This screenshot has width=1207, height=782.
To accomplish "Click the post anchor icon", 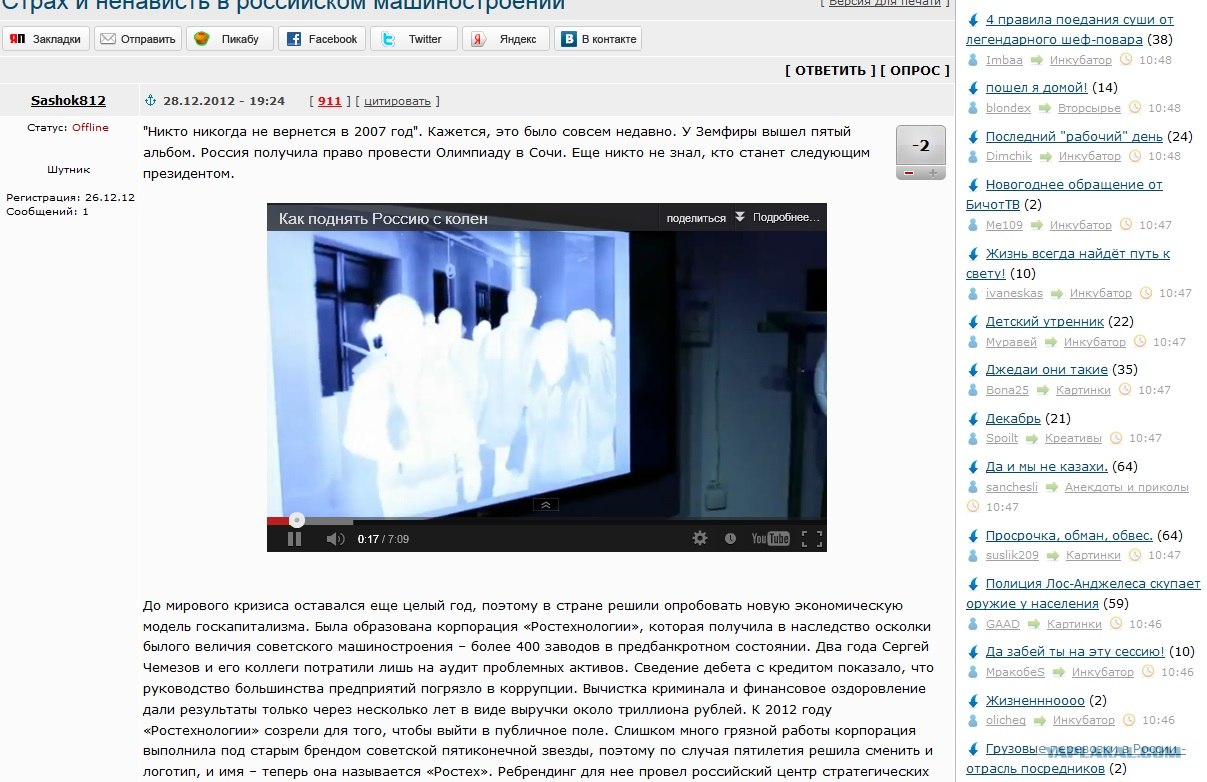I will (152, 100).
